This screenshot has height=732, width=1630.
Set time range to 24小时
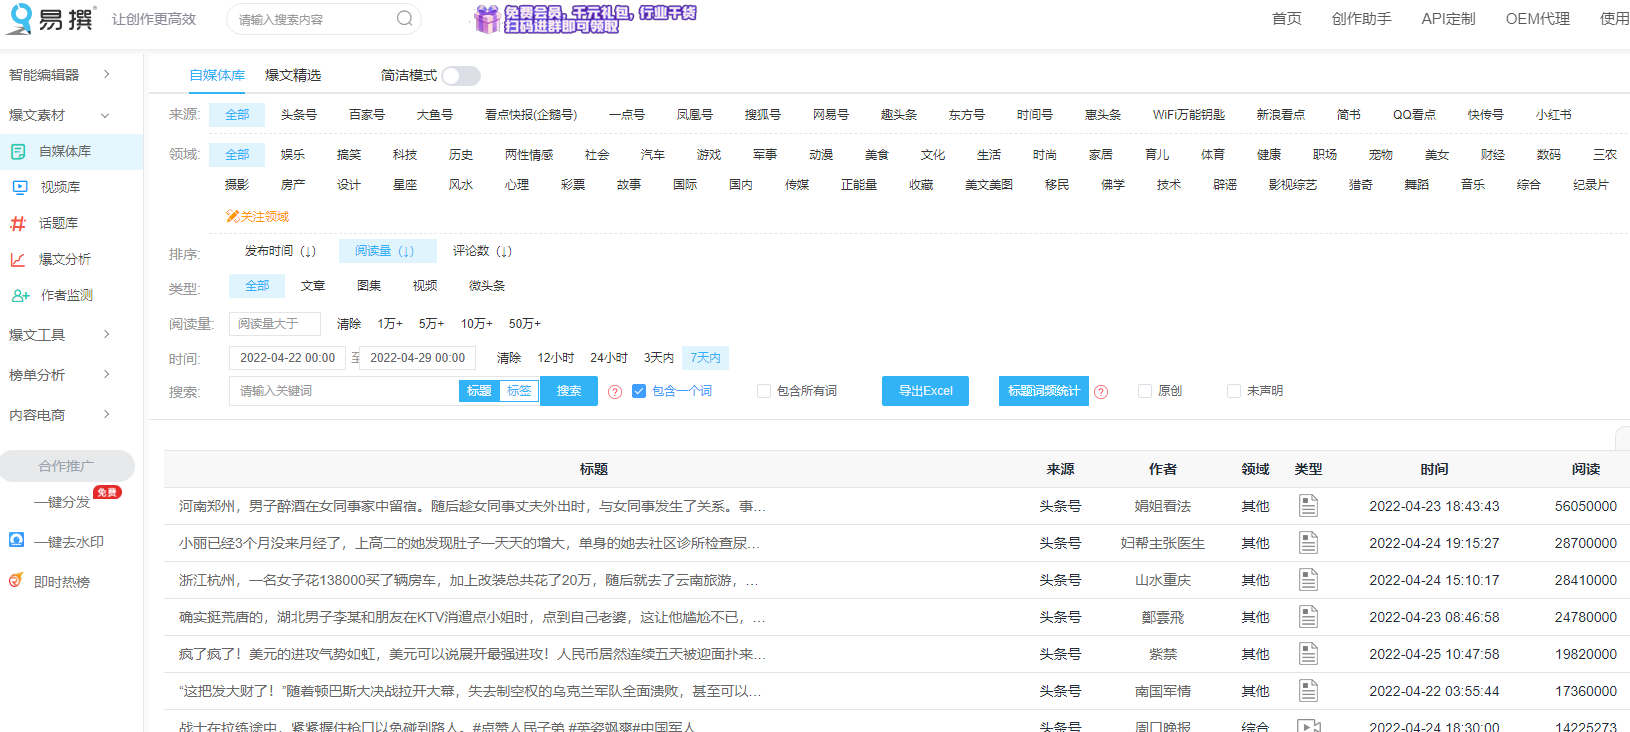[609, 358]
